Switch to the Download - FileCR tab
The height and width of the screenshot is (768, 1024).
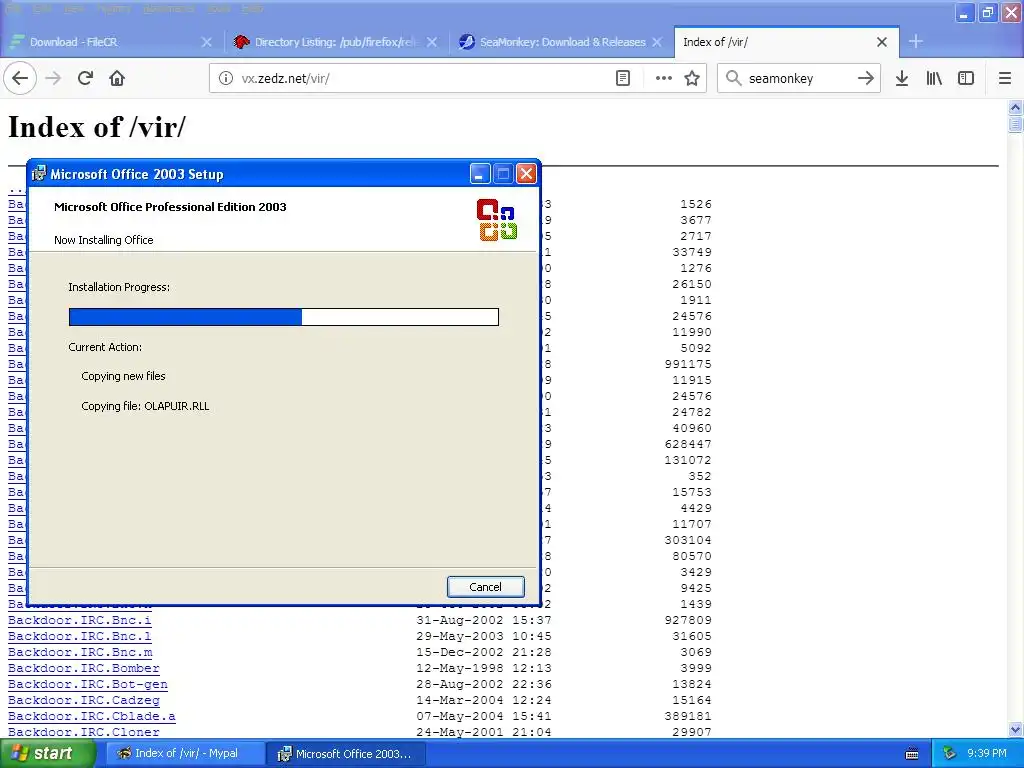point(111,42)
